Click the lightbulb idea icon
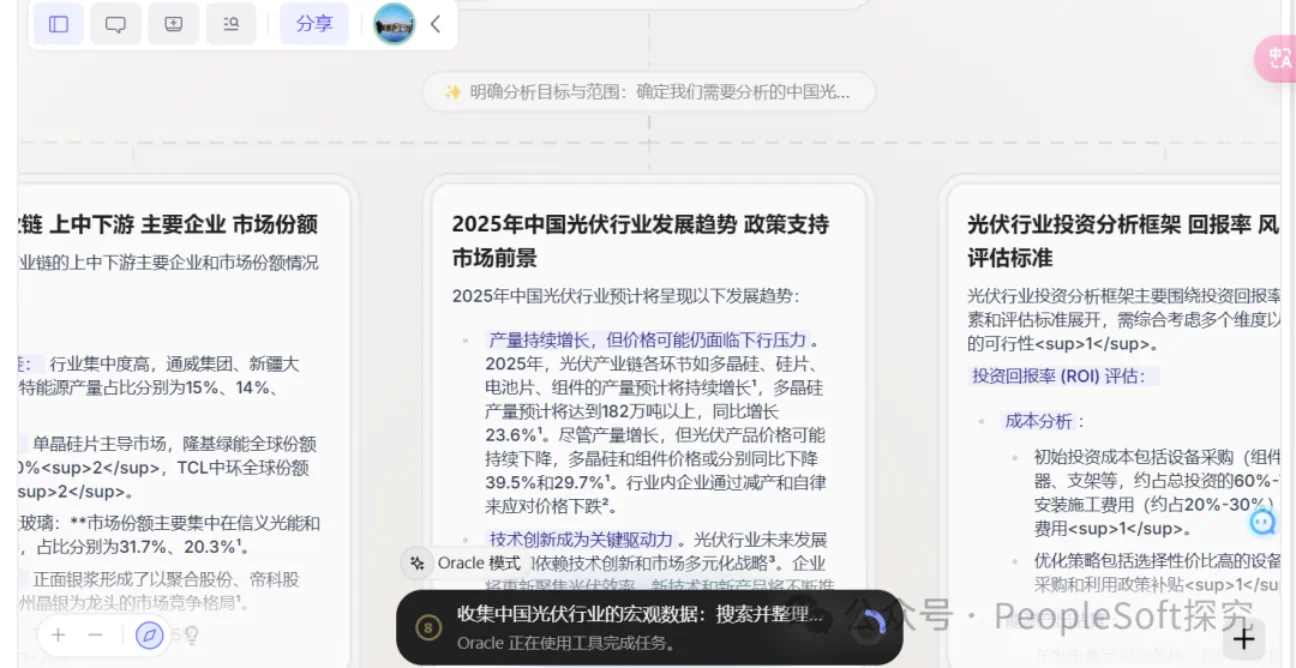Screen dimensions: 1296x668 point(191,635)
